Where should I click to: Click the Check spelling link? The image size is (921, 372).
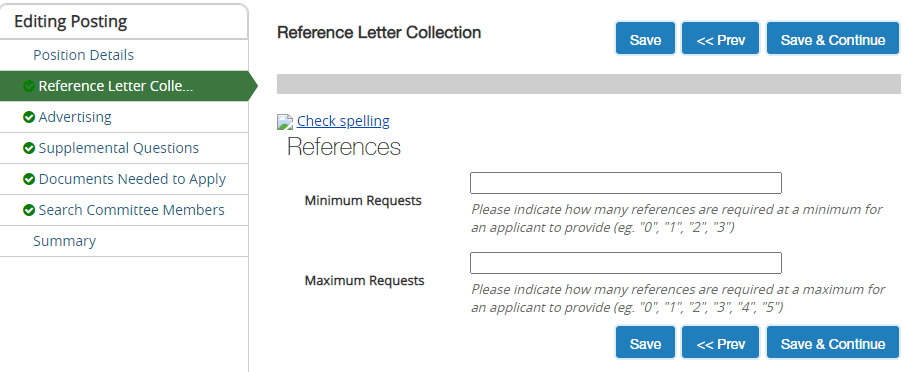point(343,121)
